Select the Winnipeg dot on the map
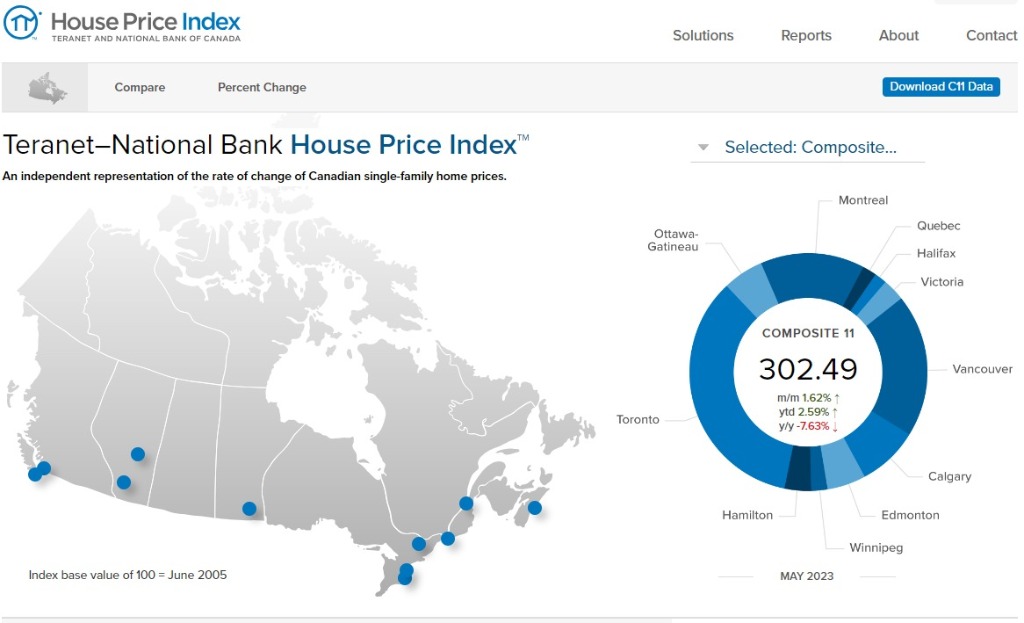 click(x=249, y=509)
